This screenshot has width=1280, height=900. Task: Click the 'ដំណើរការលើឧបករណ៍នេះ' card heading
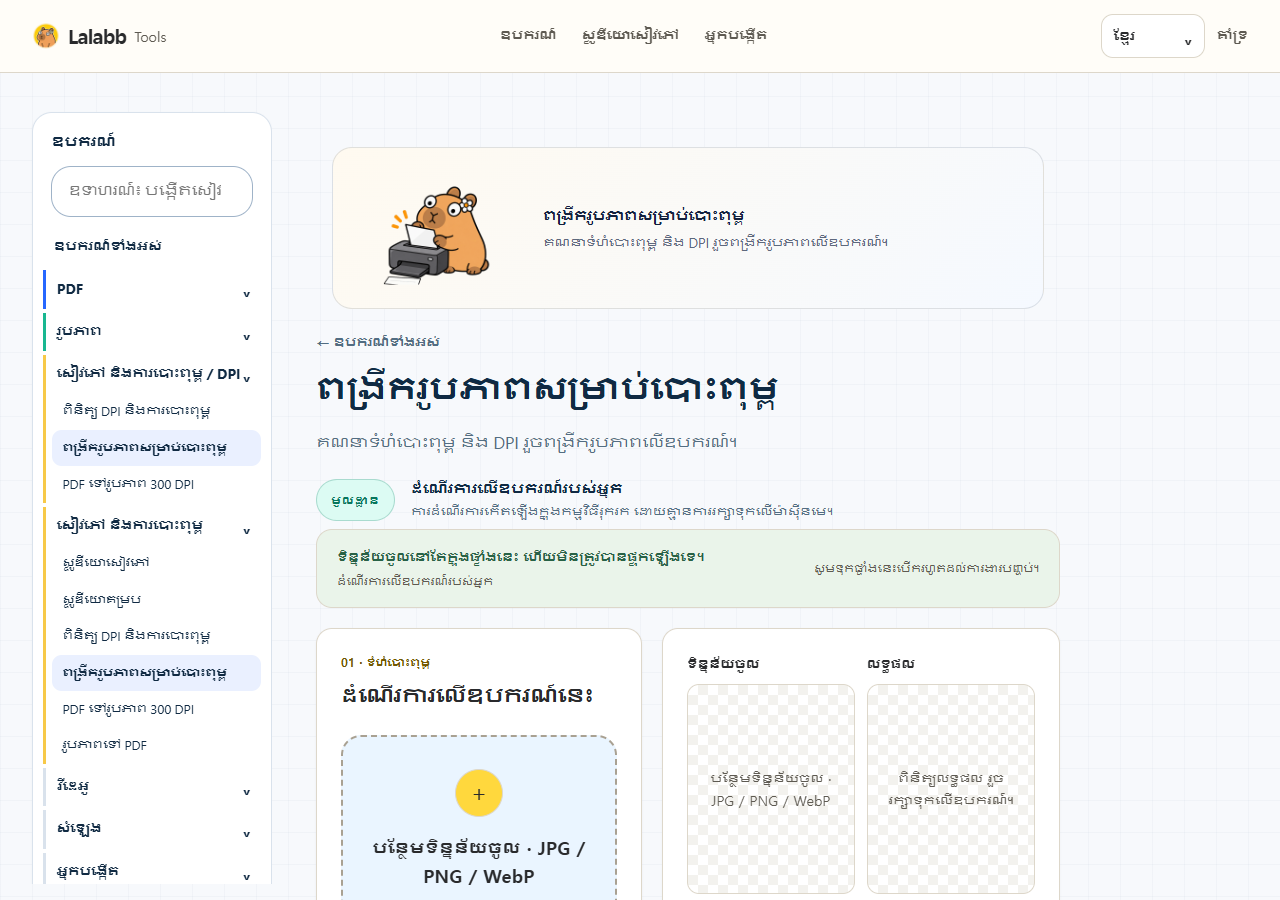(x=467, y=694)
